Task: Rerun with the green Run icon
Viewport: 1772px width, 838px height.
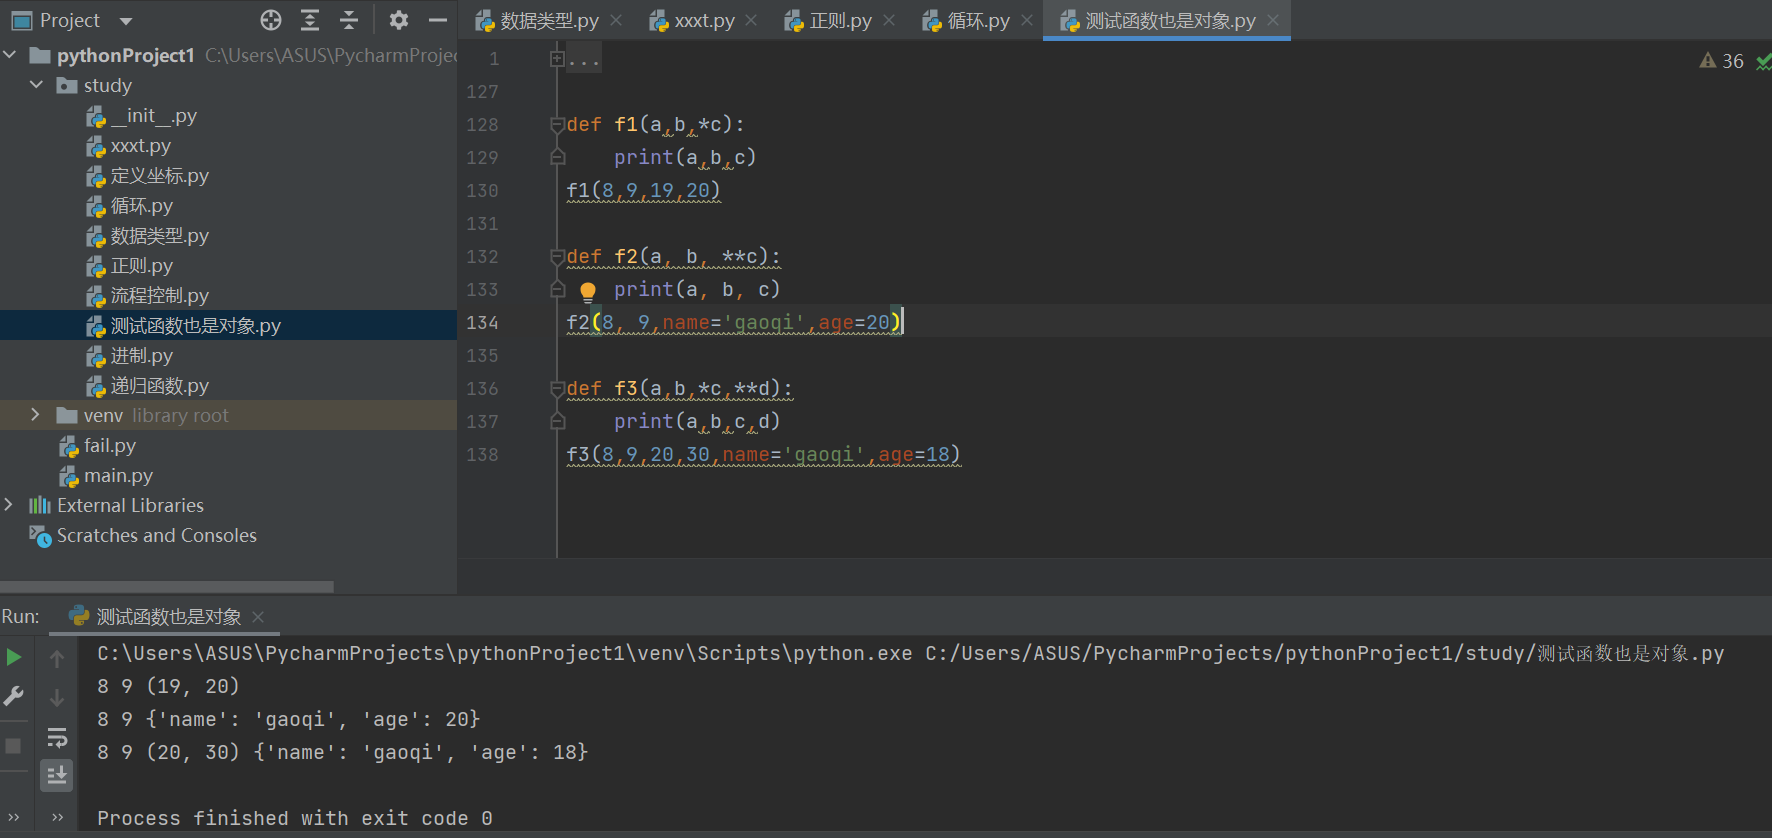Action: coord(14,657)
